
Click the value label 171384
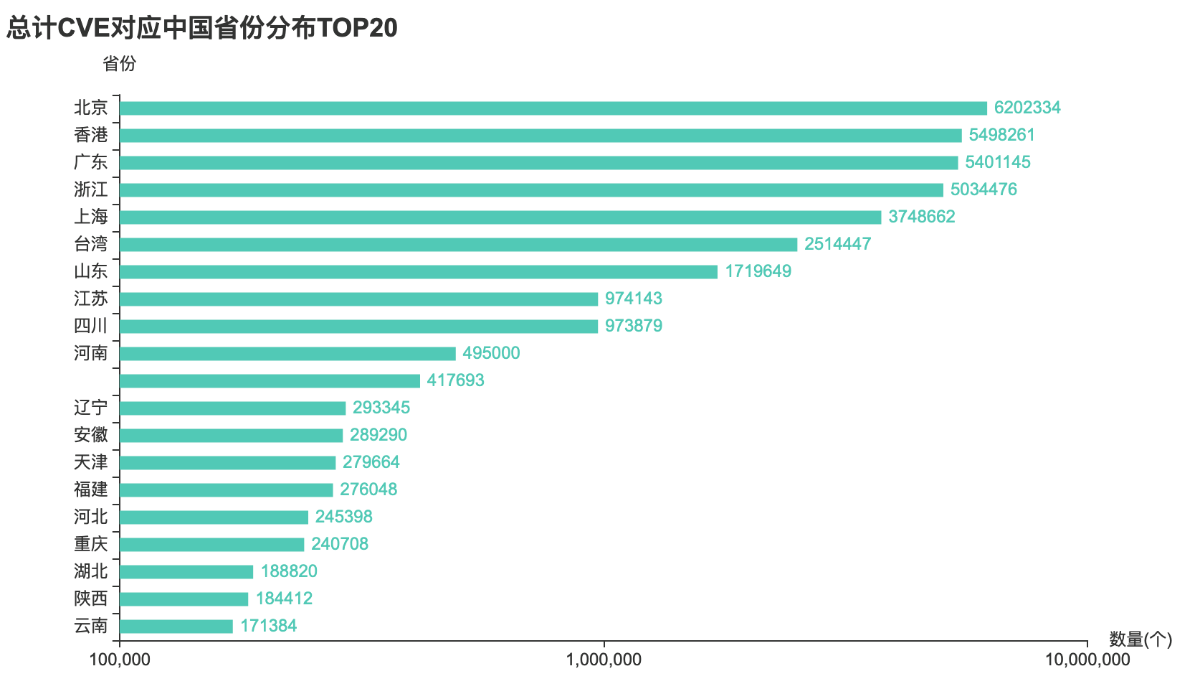269,626
